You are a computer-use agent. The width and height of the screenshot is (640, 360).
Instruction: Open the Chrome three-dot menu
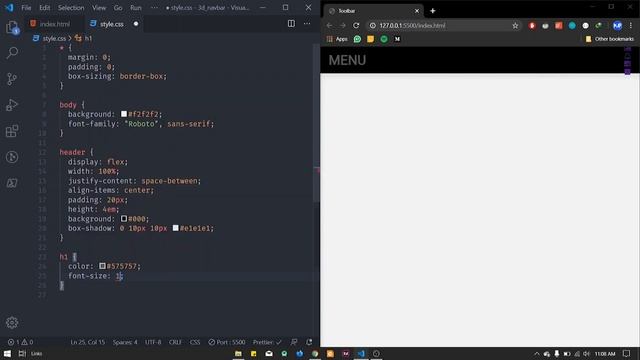631,25
